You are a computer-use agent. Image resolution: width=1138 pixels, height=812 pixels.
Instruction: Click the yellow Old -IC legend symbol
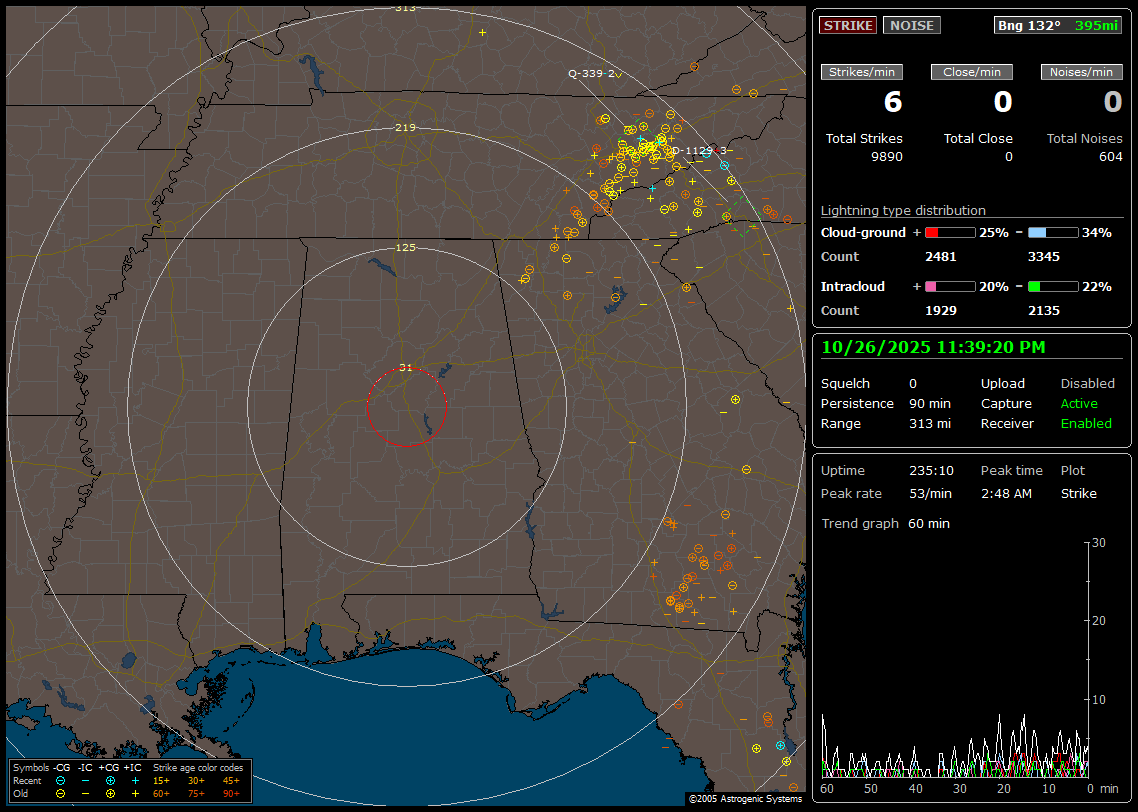pyautogui.click(x=85, y=793)
